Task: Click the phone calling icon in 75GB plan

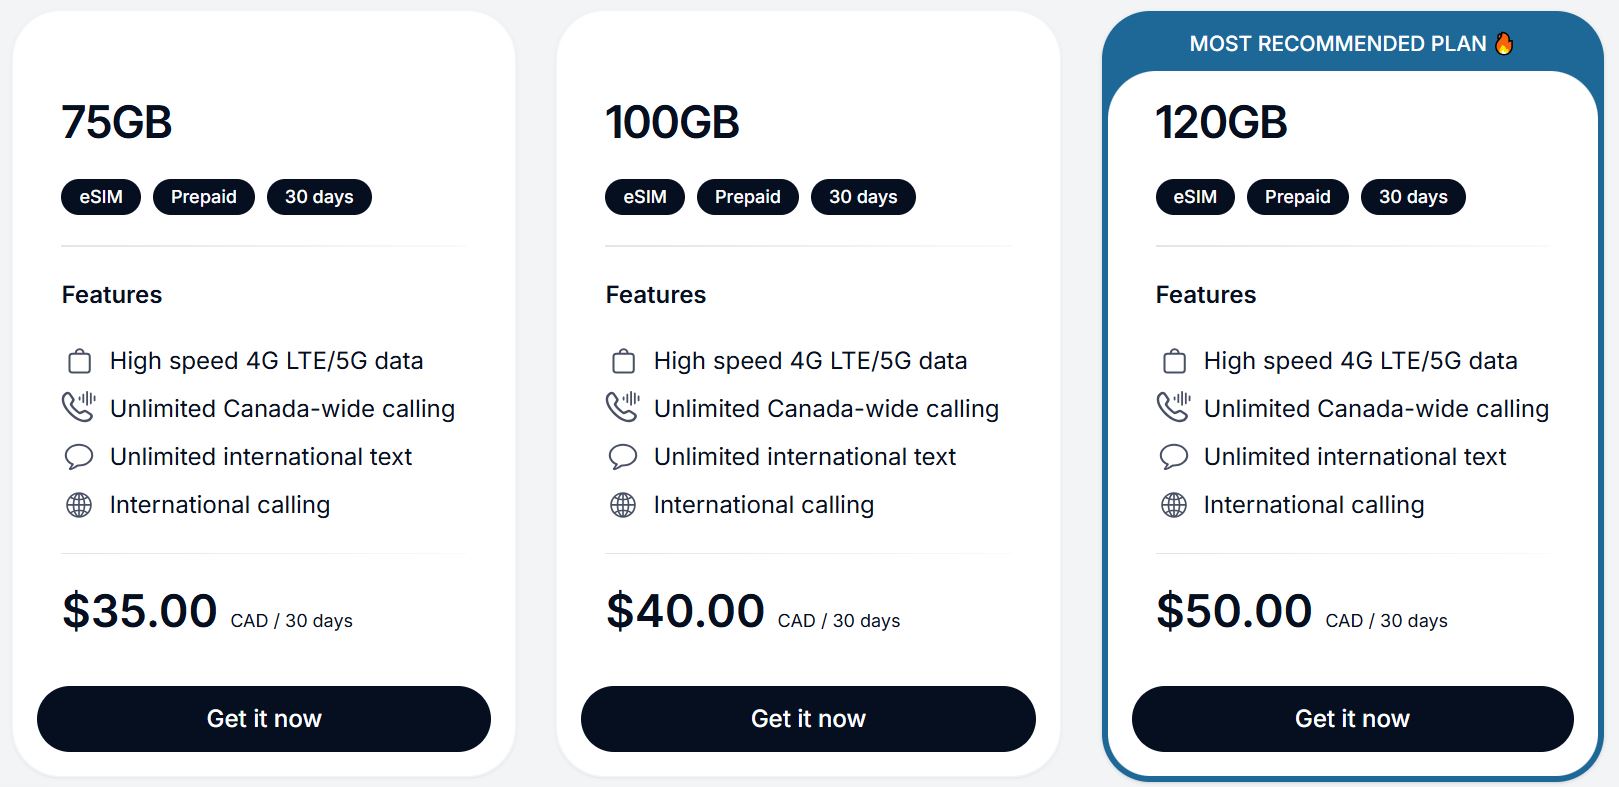Action: click(79, 407)
